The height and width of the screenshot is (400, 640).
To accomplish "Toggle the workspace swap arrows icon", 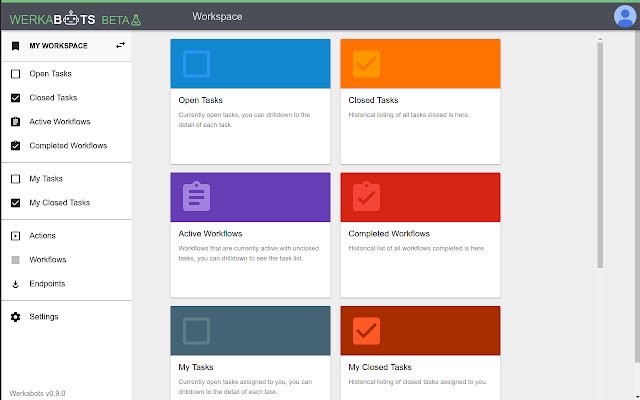I will pyautogui.click(x=120, y=45).
